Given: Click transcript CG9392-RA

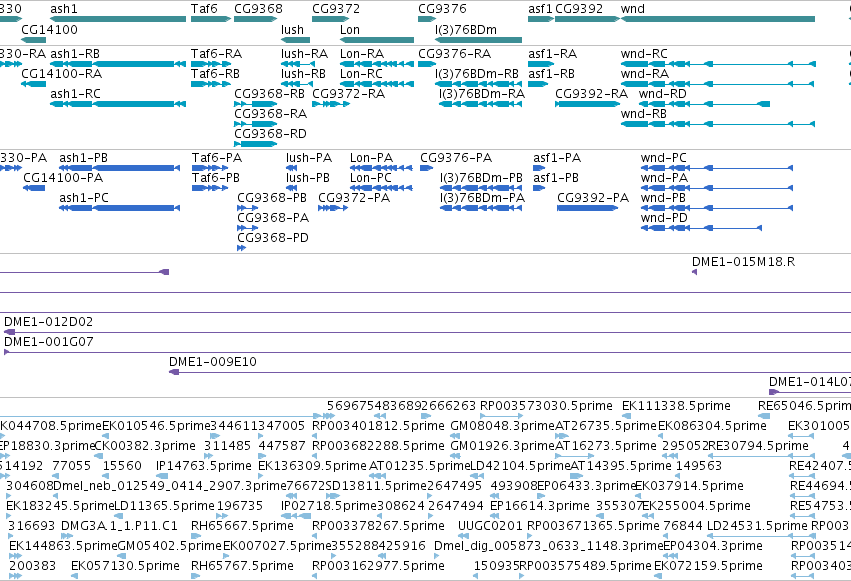Looking at the screenshot, I should coord(587,104).
